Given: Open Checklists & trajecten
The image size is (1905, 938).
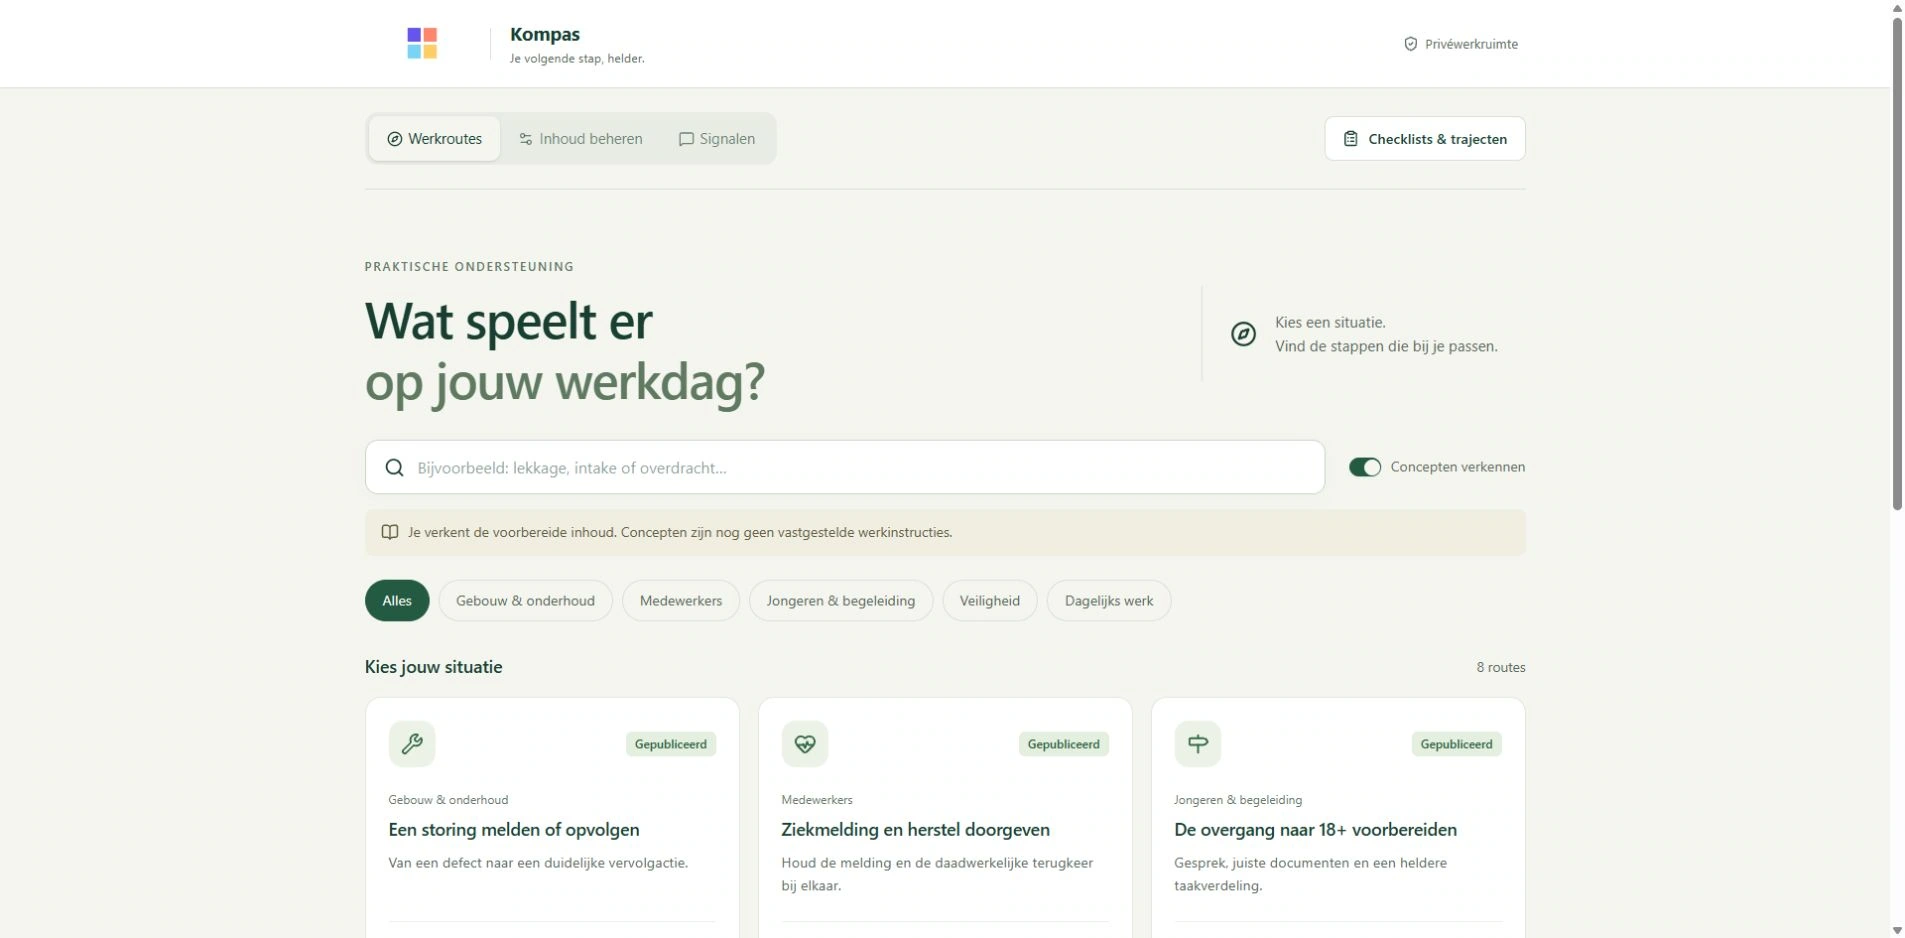Looking at the screenshot, I should 1425,139.
